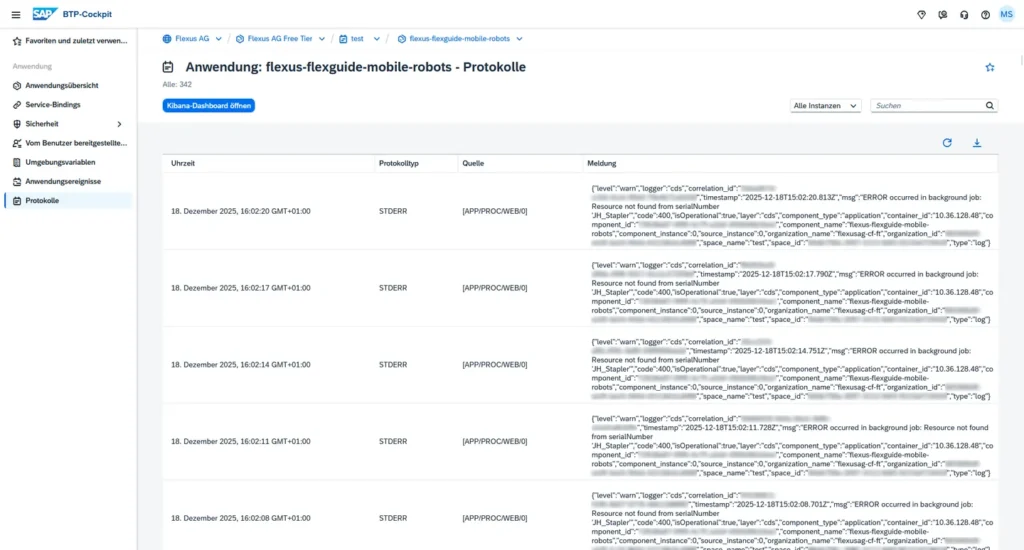The width and height of the screenshot is (1024, 550).
Task: Open the help icon in header
Action: coord(985,14)
